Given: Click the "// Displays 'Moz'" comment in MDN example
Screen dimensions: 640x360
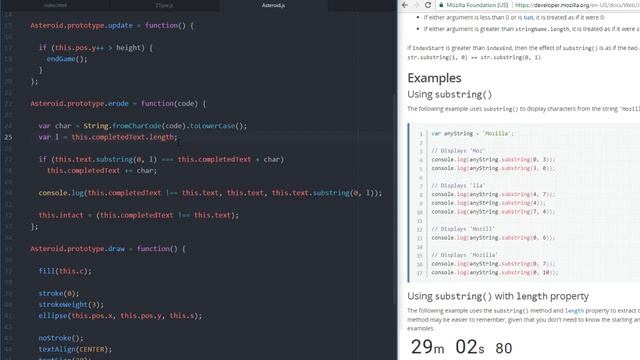Looking at the screenshot, I should pos(458,151).
